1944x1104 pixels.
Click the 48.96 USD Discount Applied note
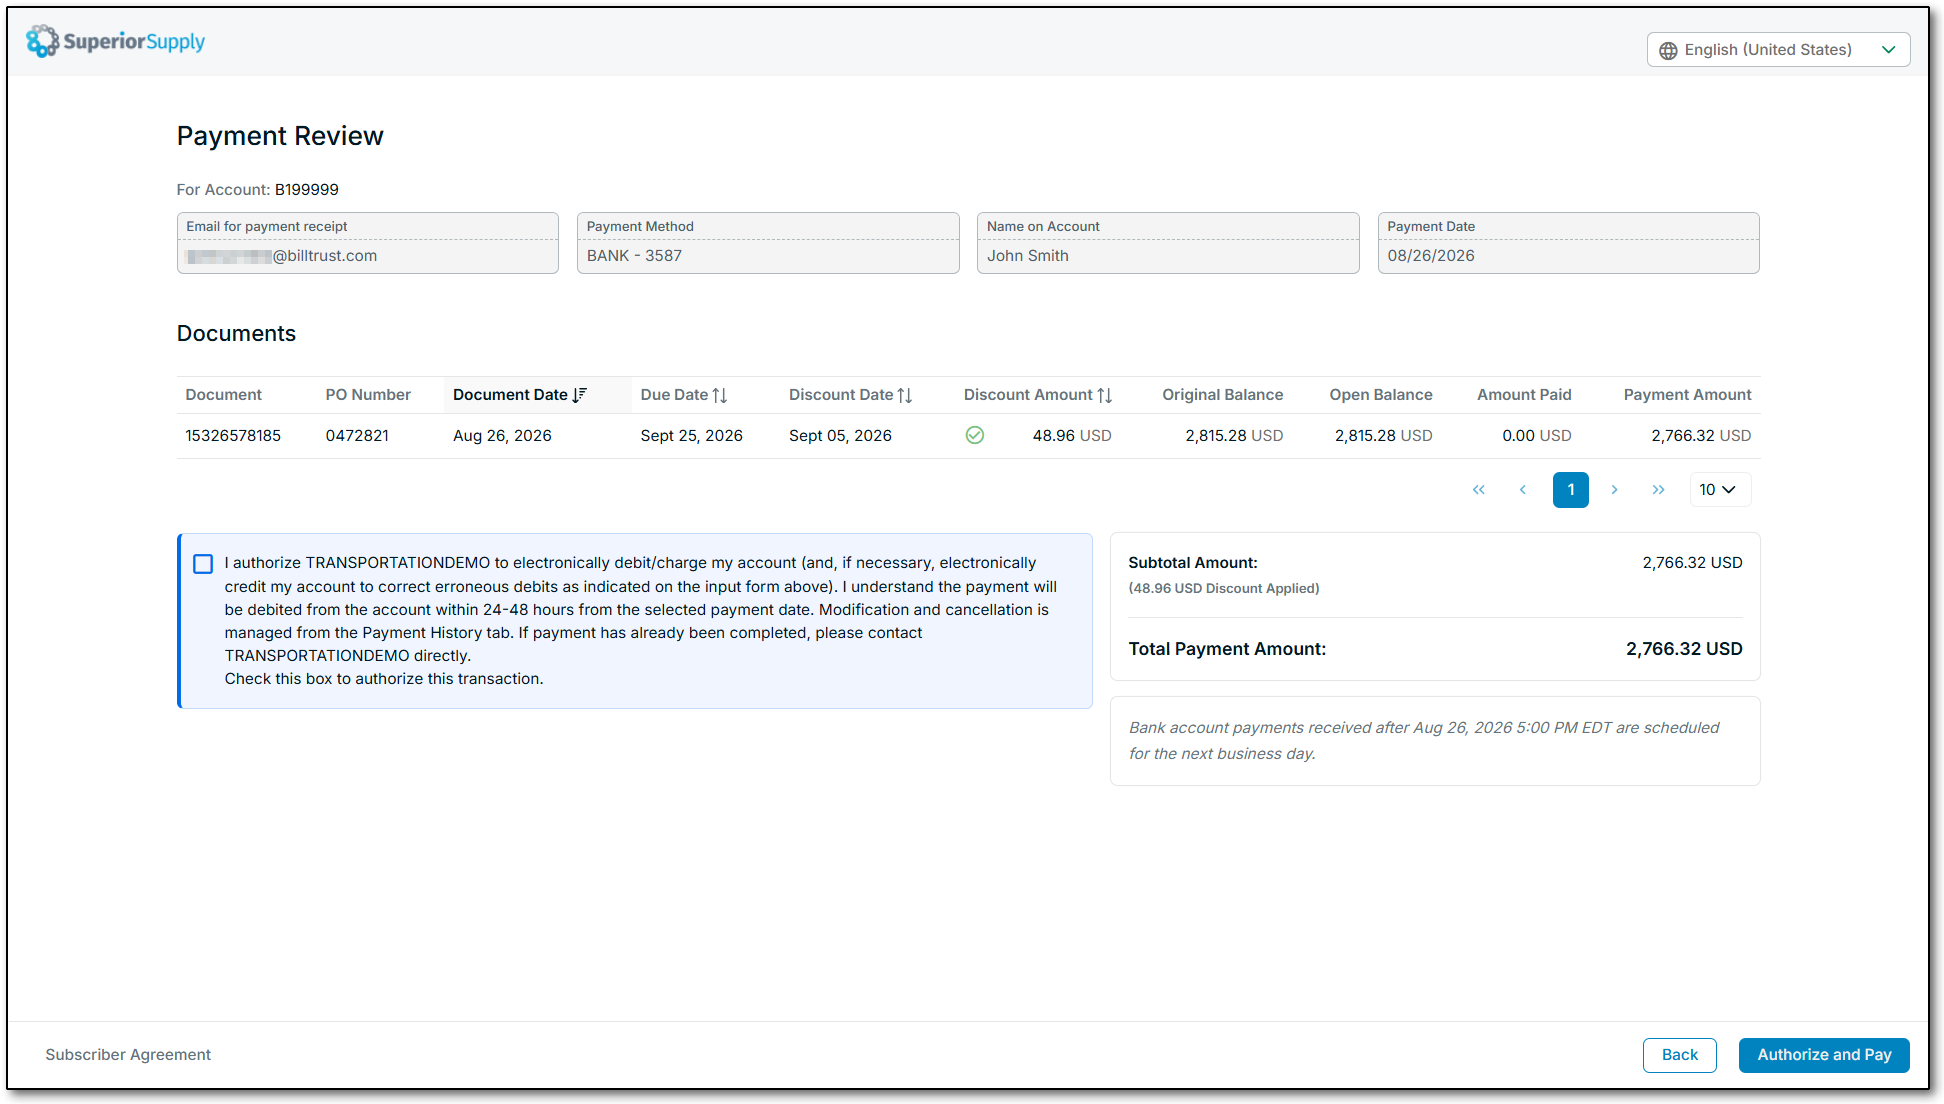coord(1224,589)
